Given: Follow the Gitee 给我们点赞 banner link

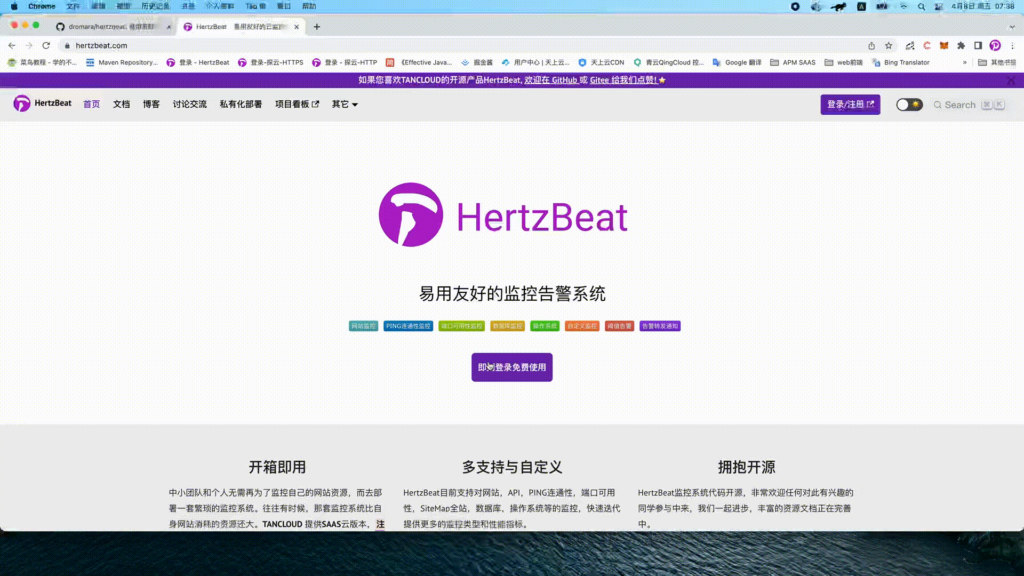Looking at the screenshot, I should [624, 80].
